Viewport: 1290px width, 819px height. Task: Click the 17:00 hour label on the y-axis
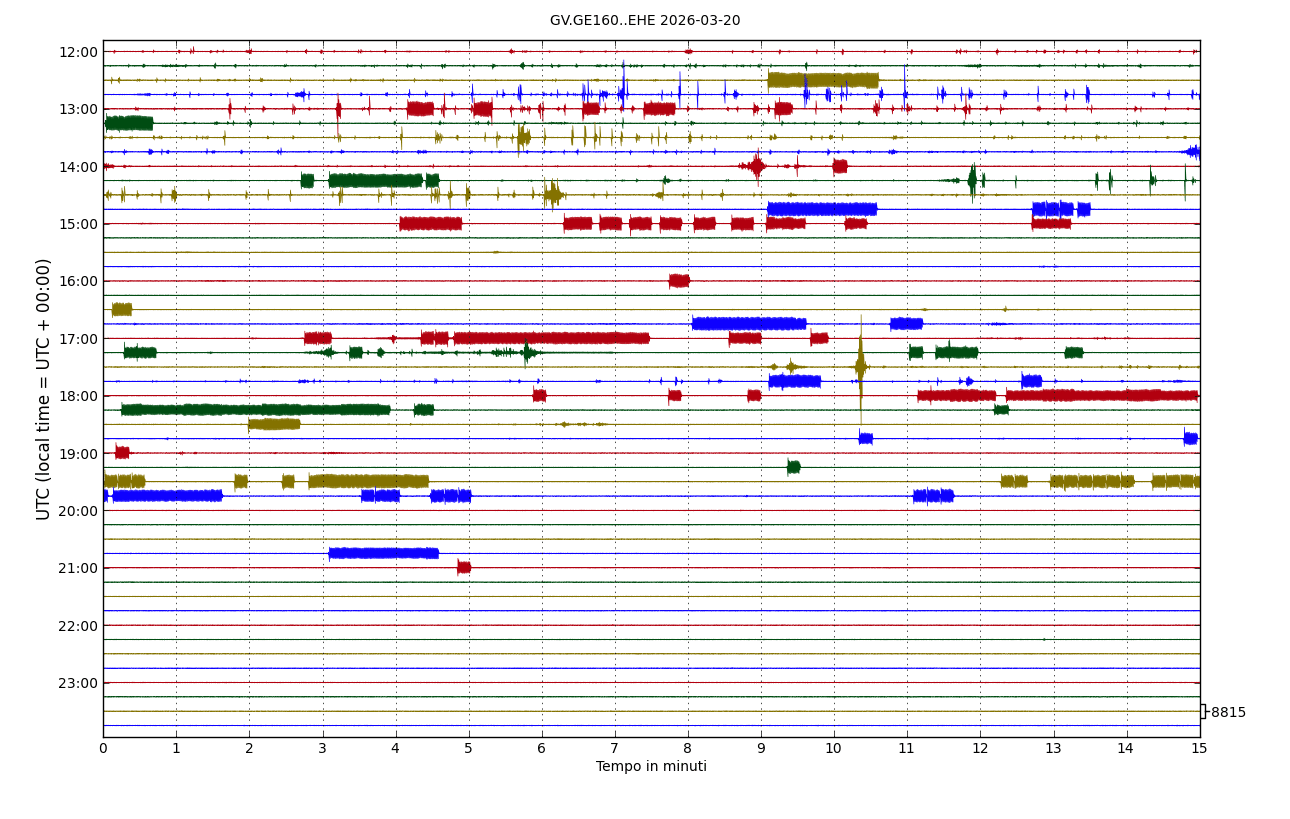79,339
